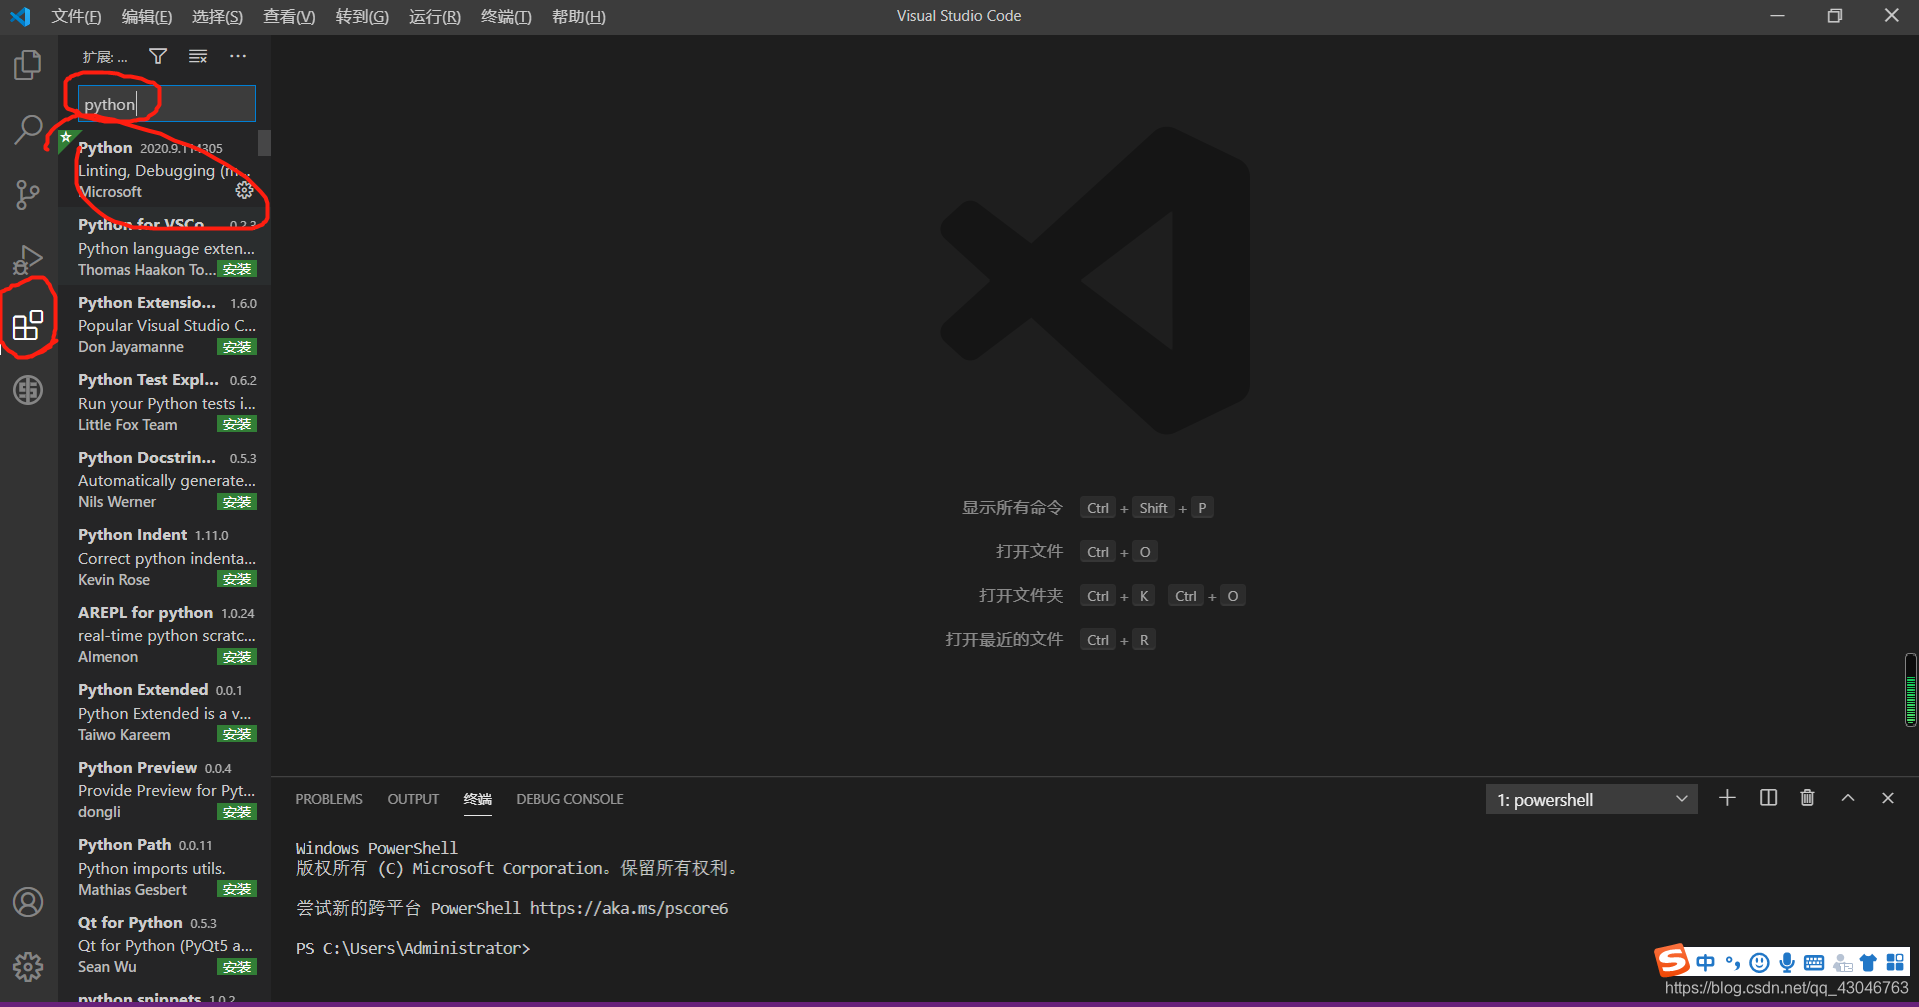The width and height of the screenshot is (1919, 1007).
Task: Select Python Preview extension title
Action: (137, 767)
